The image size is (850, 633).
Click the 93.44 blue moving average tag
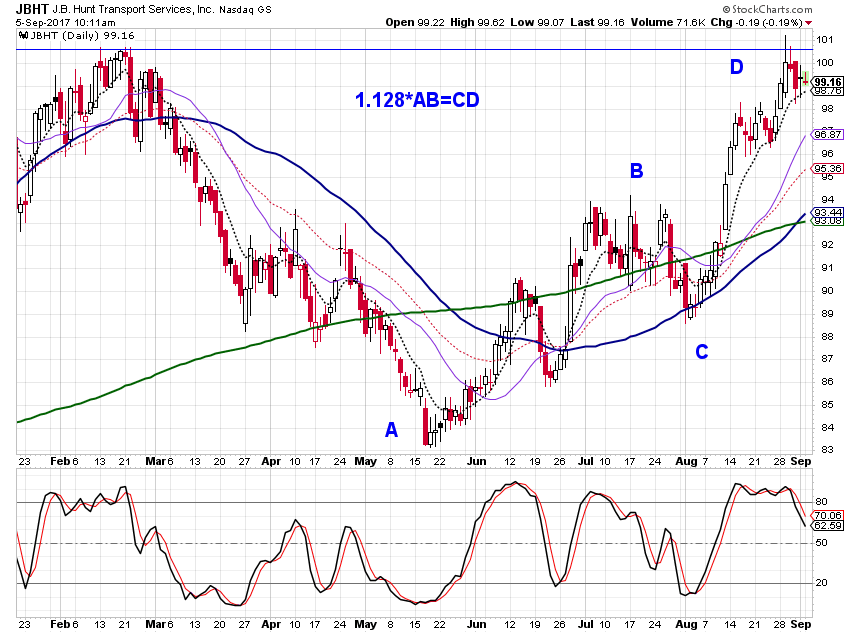[828, 212]
